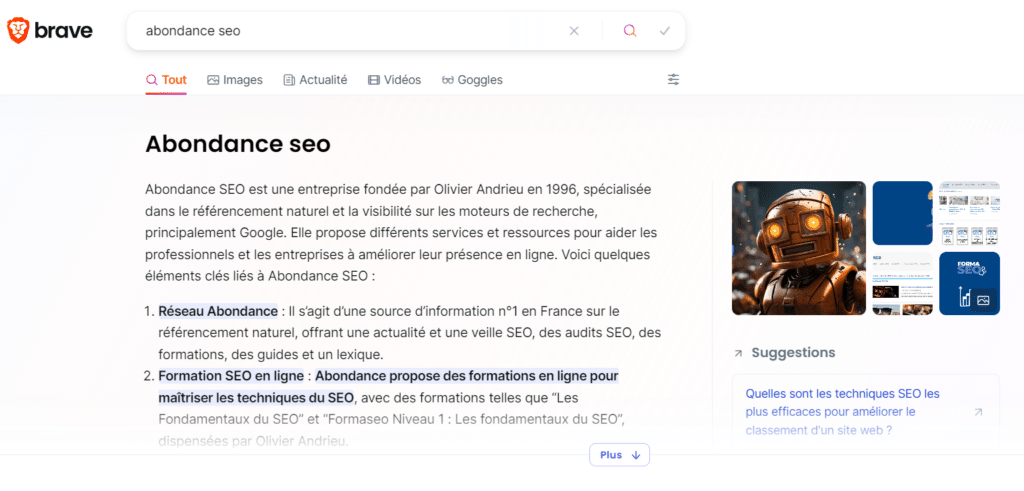Click the highlighted Formation SEO en ligne text
Viewport: 1024px width, 491px height.
pyautogui.click(x=231, y=377)
